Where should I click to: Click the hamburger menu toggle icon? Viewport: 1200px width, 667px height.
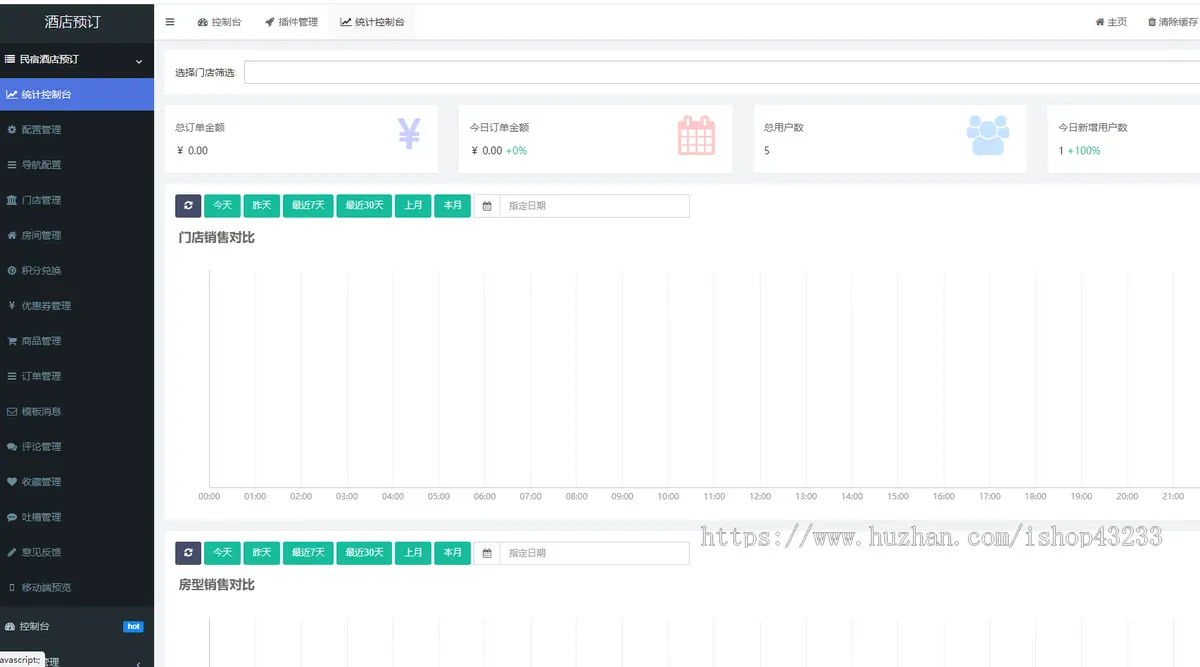(x=170, y=22)
